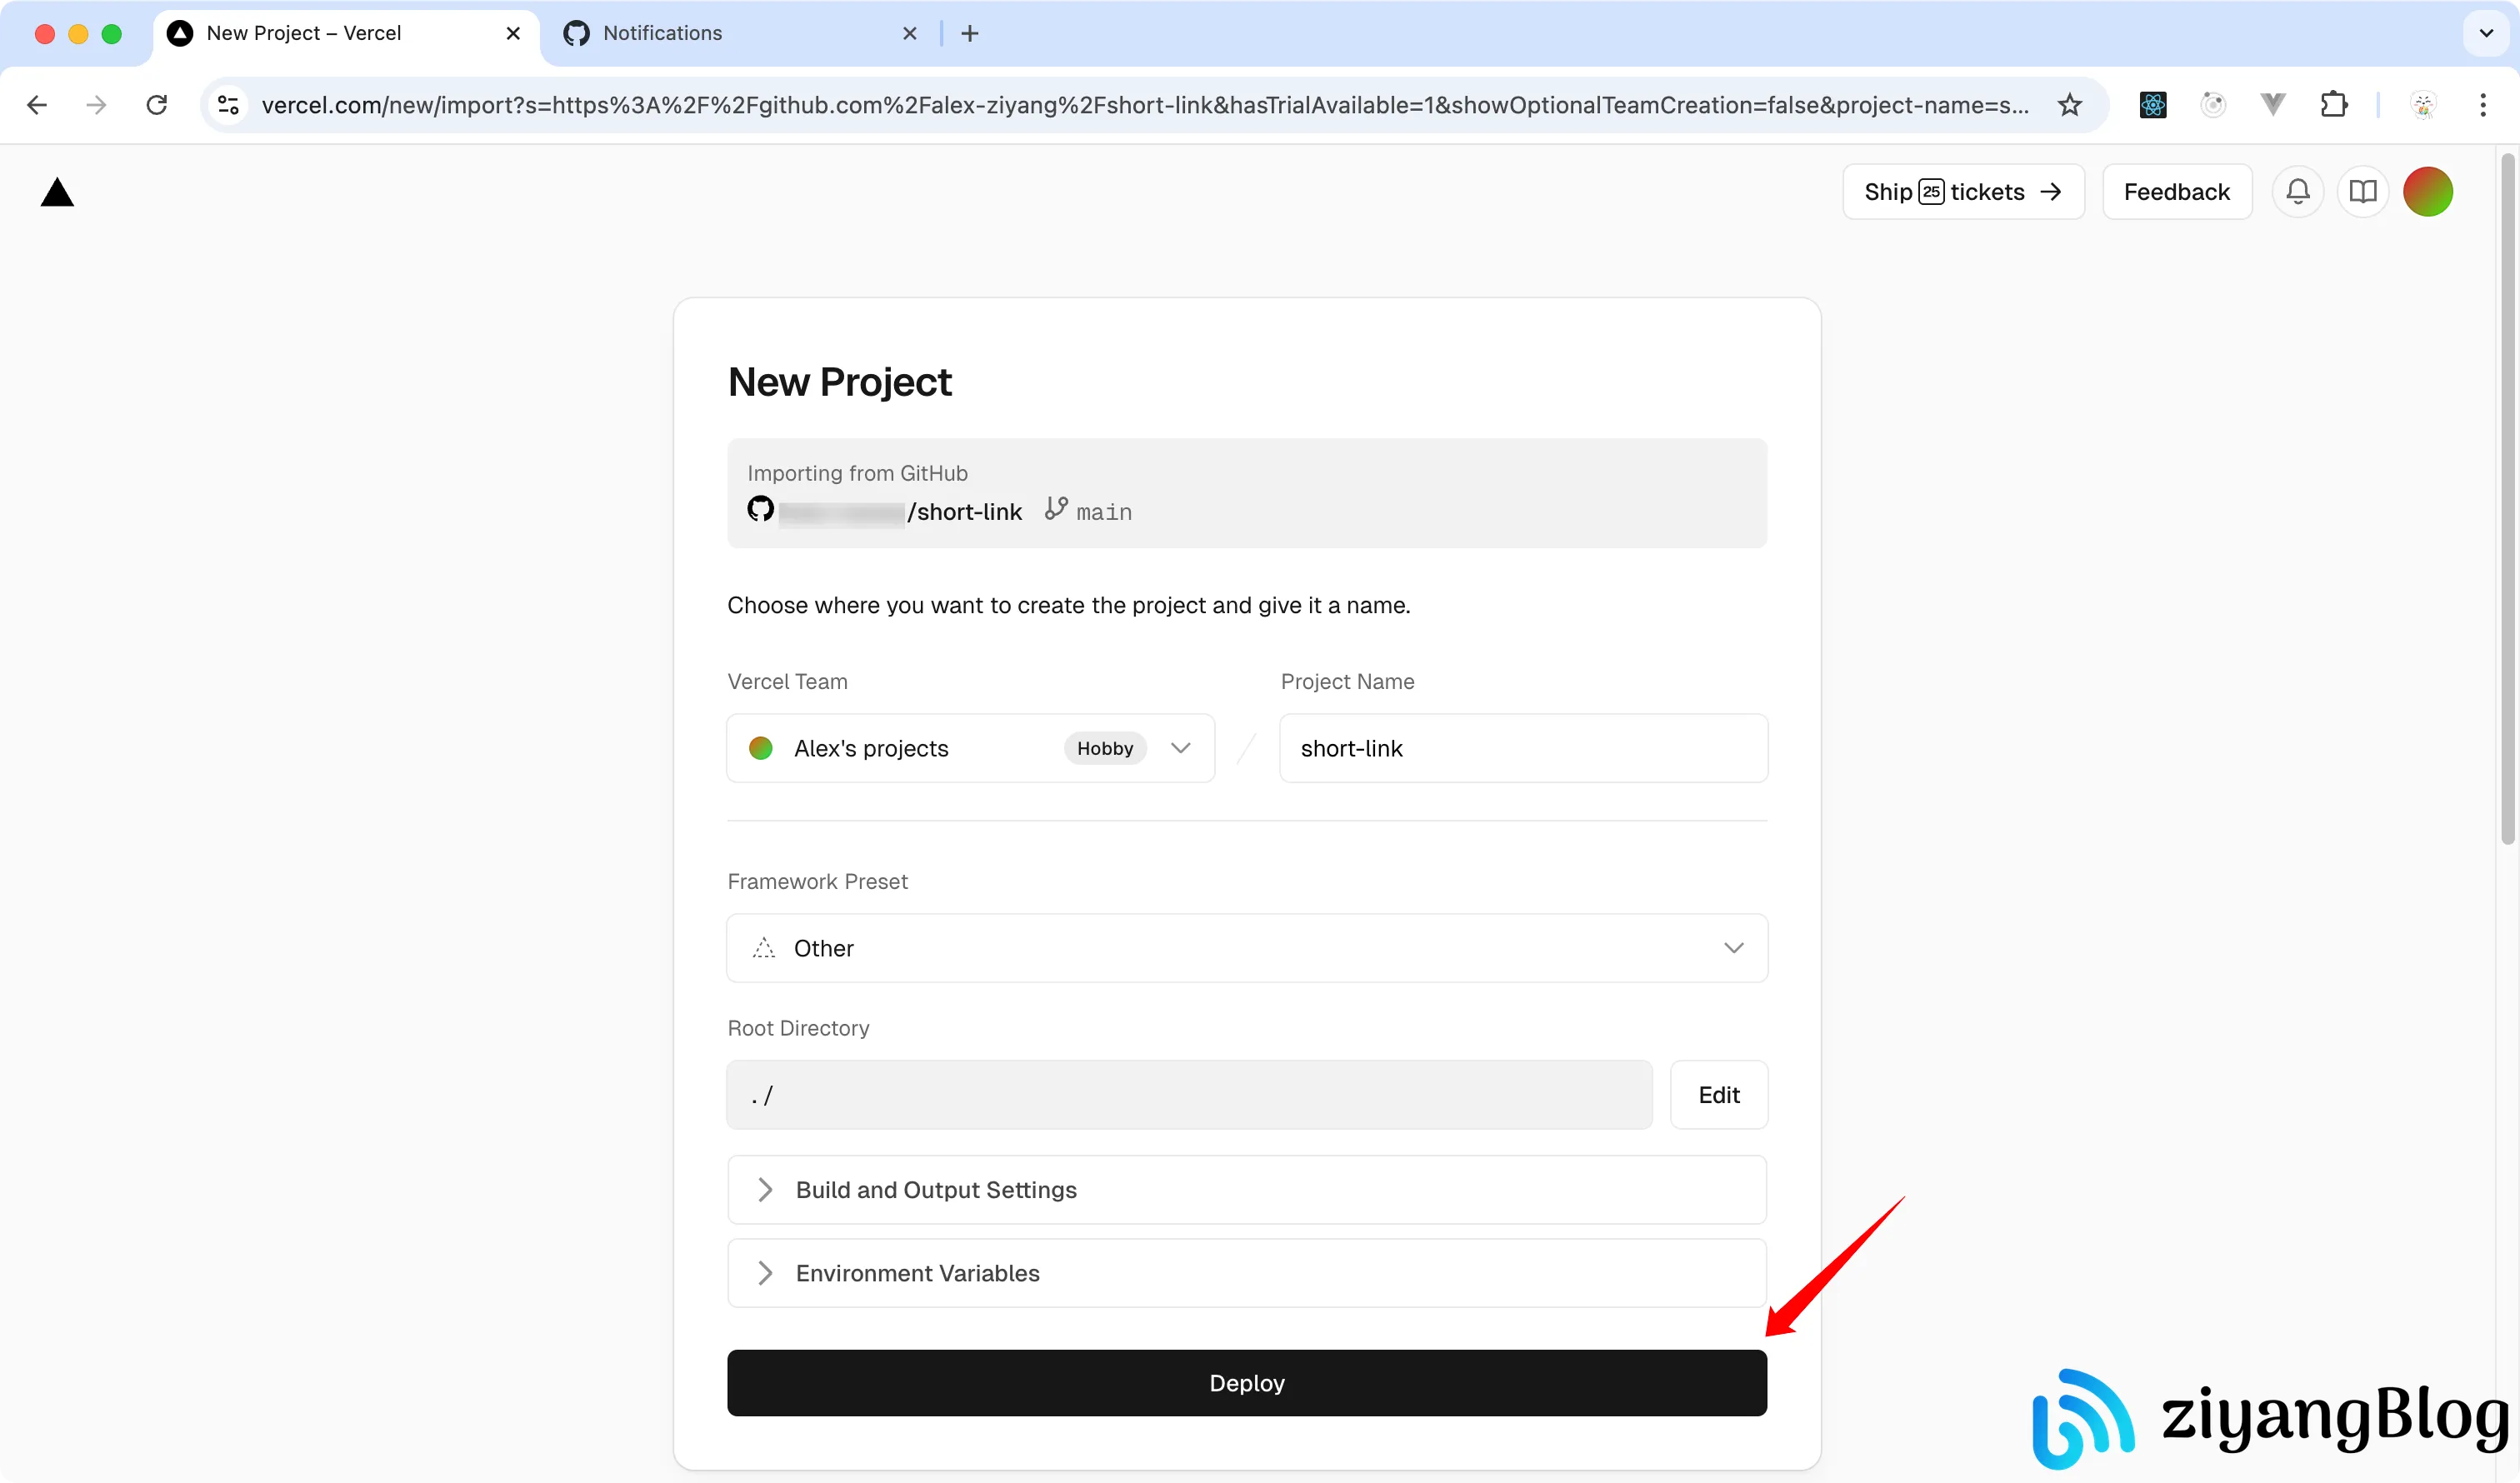This screenshot has height=1483, width=2520.
Task: Click the /short-link repository name
Action: (x=964, y=512)
